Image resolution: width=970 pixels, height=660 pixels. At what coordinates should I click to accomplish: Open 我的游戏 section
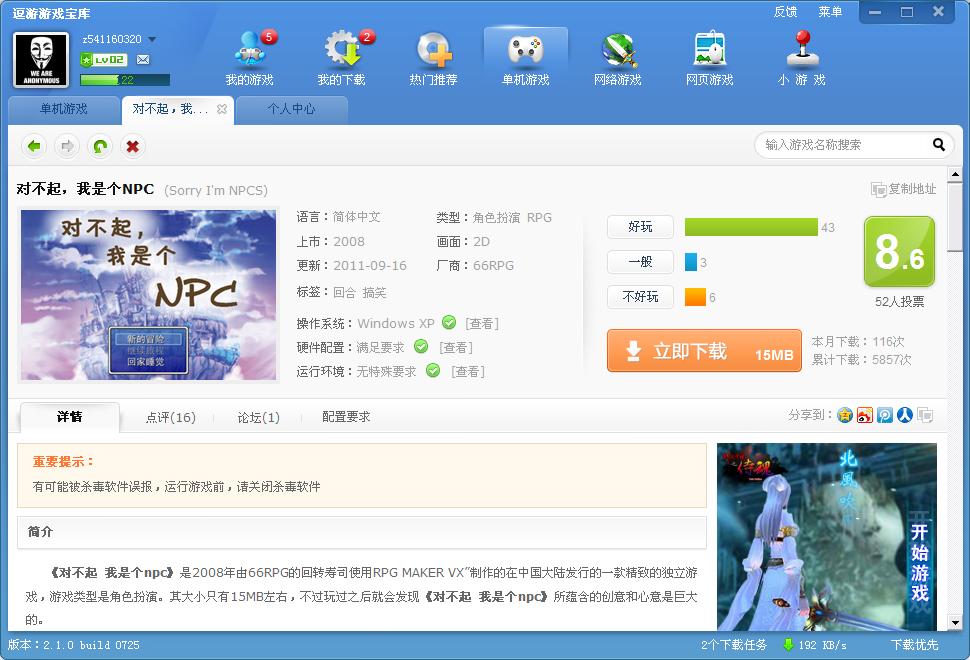pyautogui.click(x=249, y=58)
